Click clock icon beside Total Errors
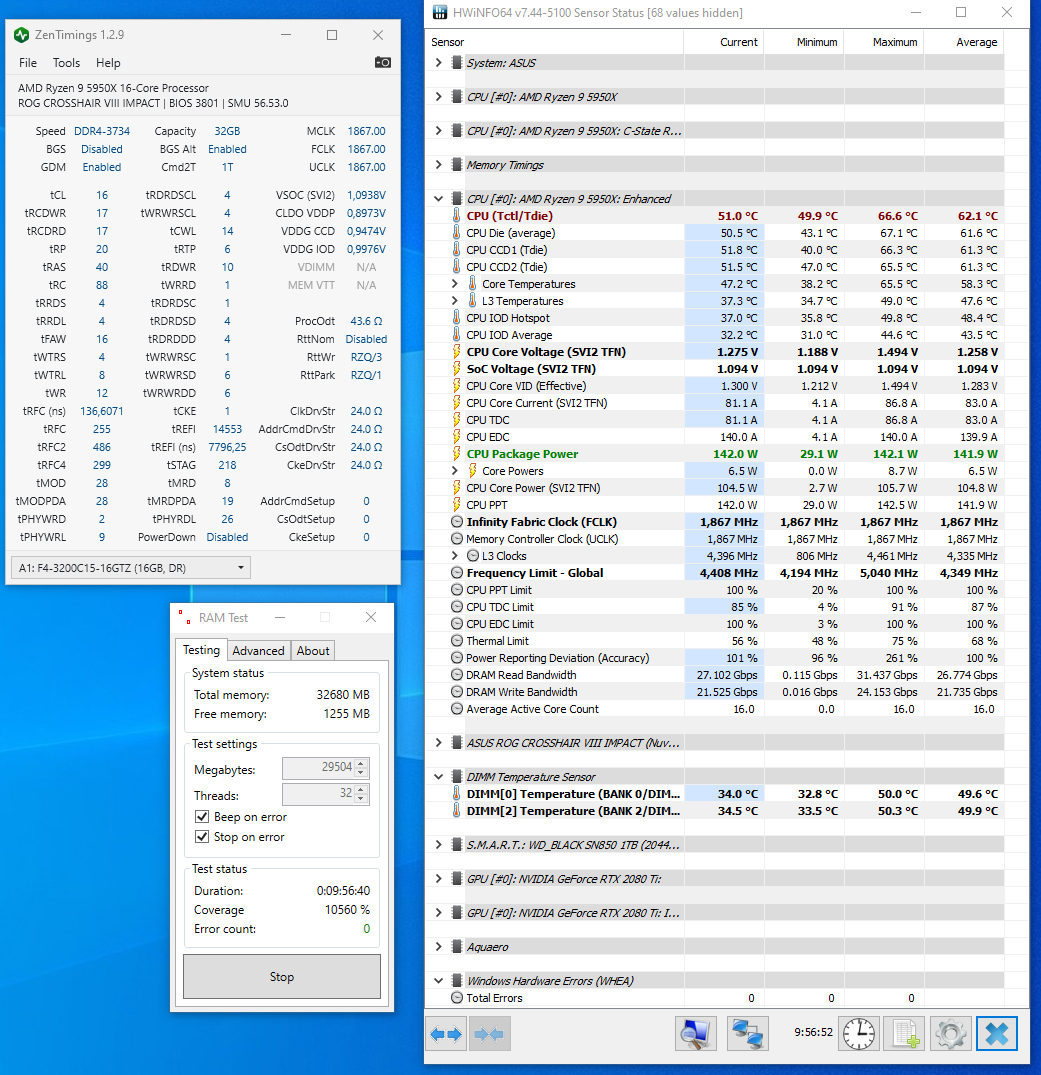Viewport: 1041px width, 1075px height. pos(457,998)
